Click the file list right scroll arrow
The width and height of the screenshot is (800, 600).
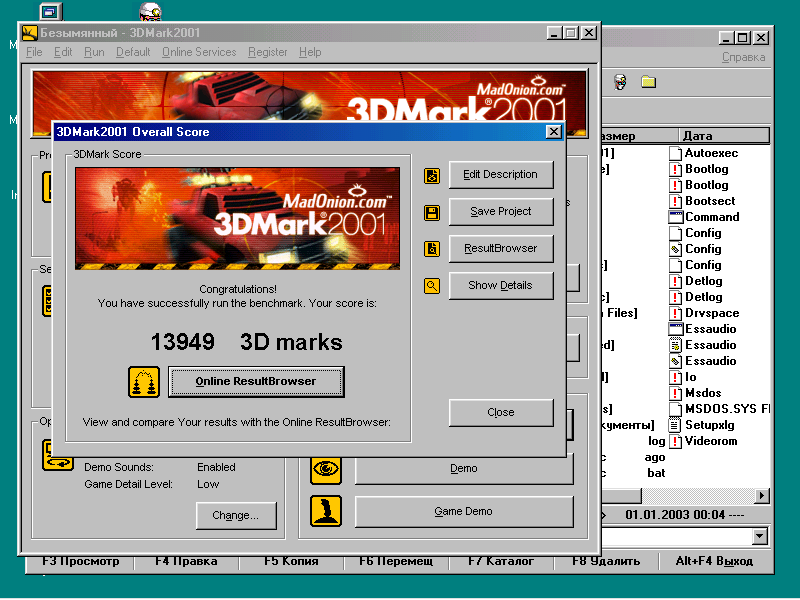coord(762,495)
